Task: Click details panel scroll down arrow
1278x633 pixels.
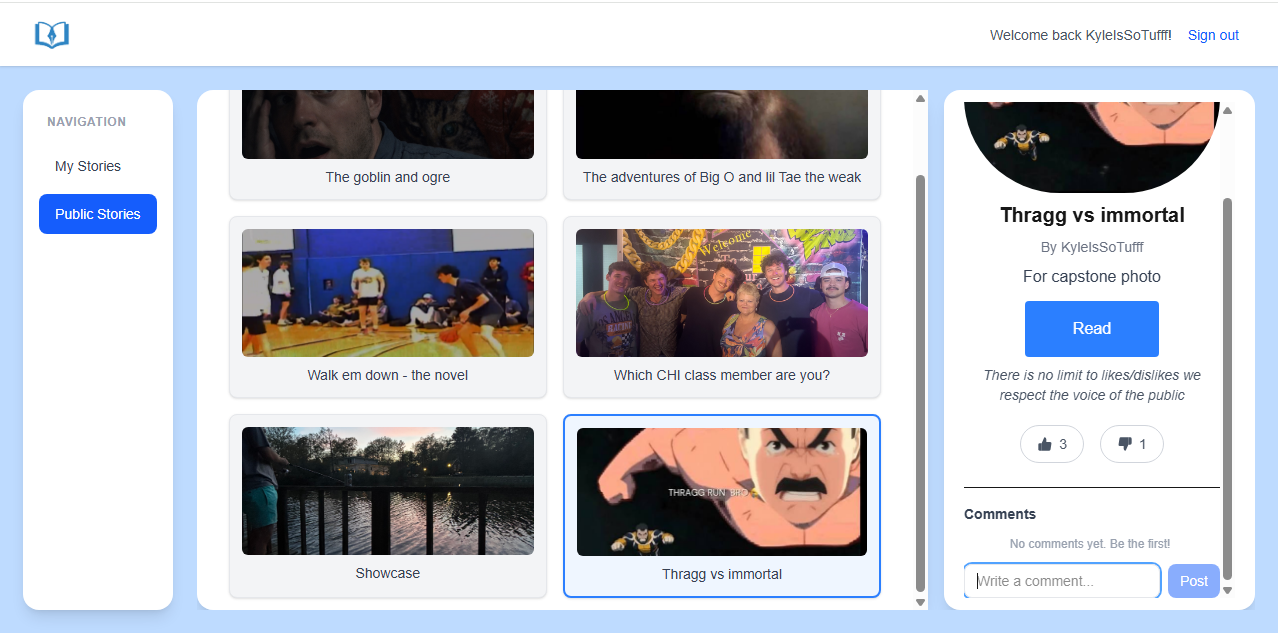Action: (x=1227, y=590)
